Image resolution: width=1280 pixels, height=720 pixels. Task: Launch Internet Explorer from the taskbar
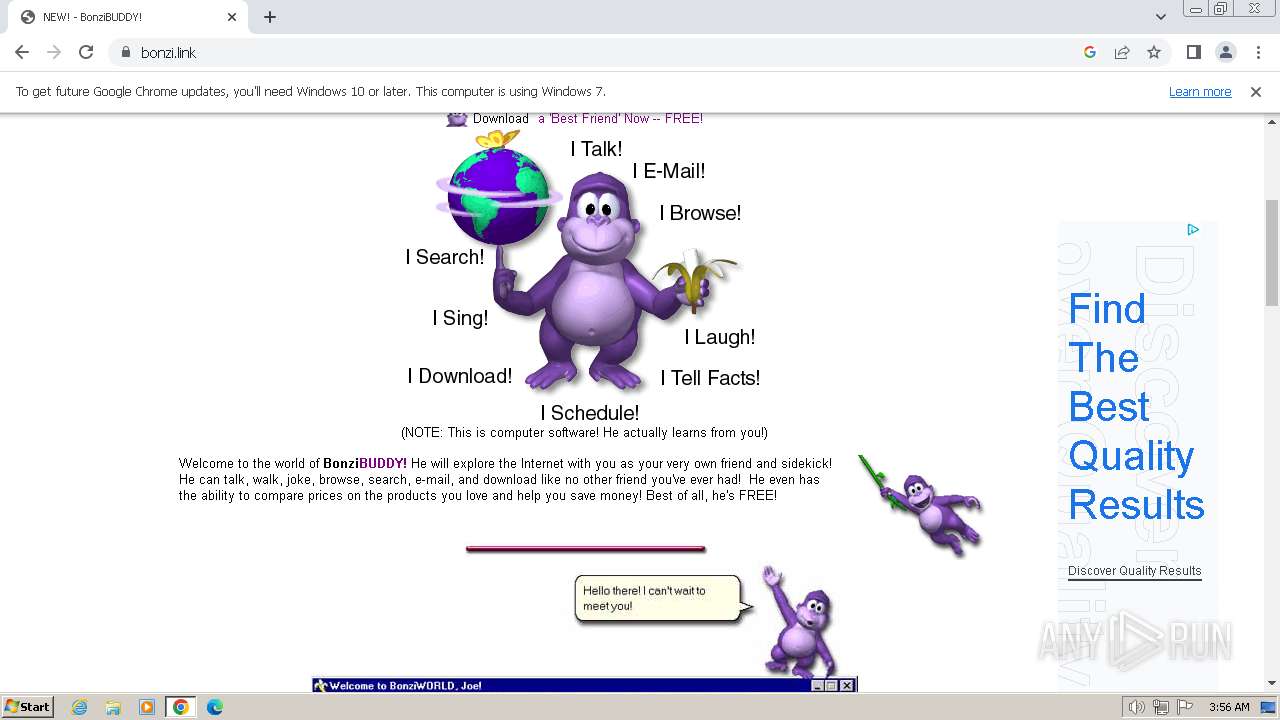[x=79, y=707]
